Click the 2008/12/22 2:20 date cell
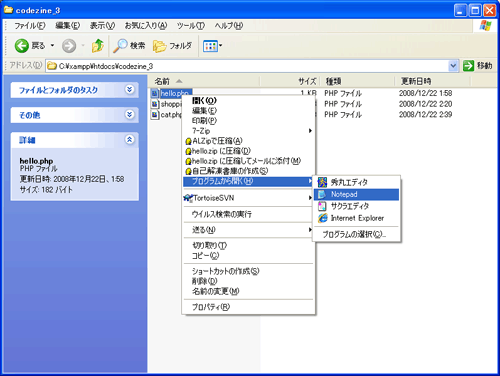Viewport: 500px width, 376px height. point(425,104)
